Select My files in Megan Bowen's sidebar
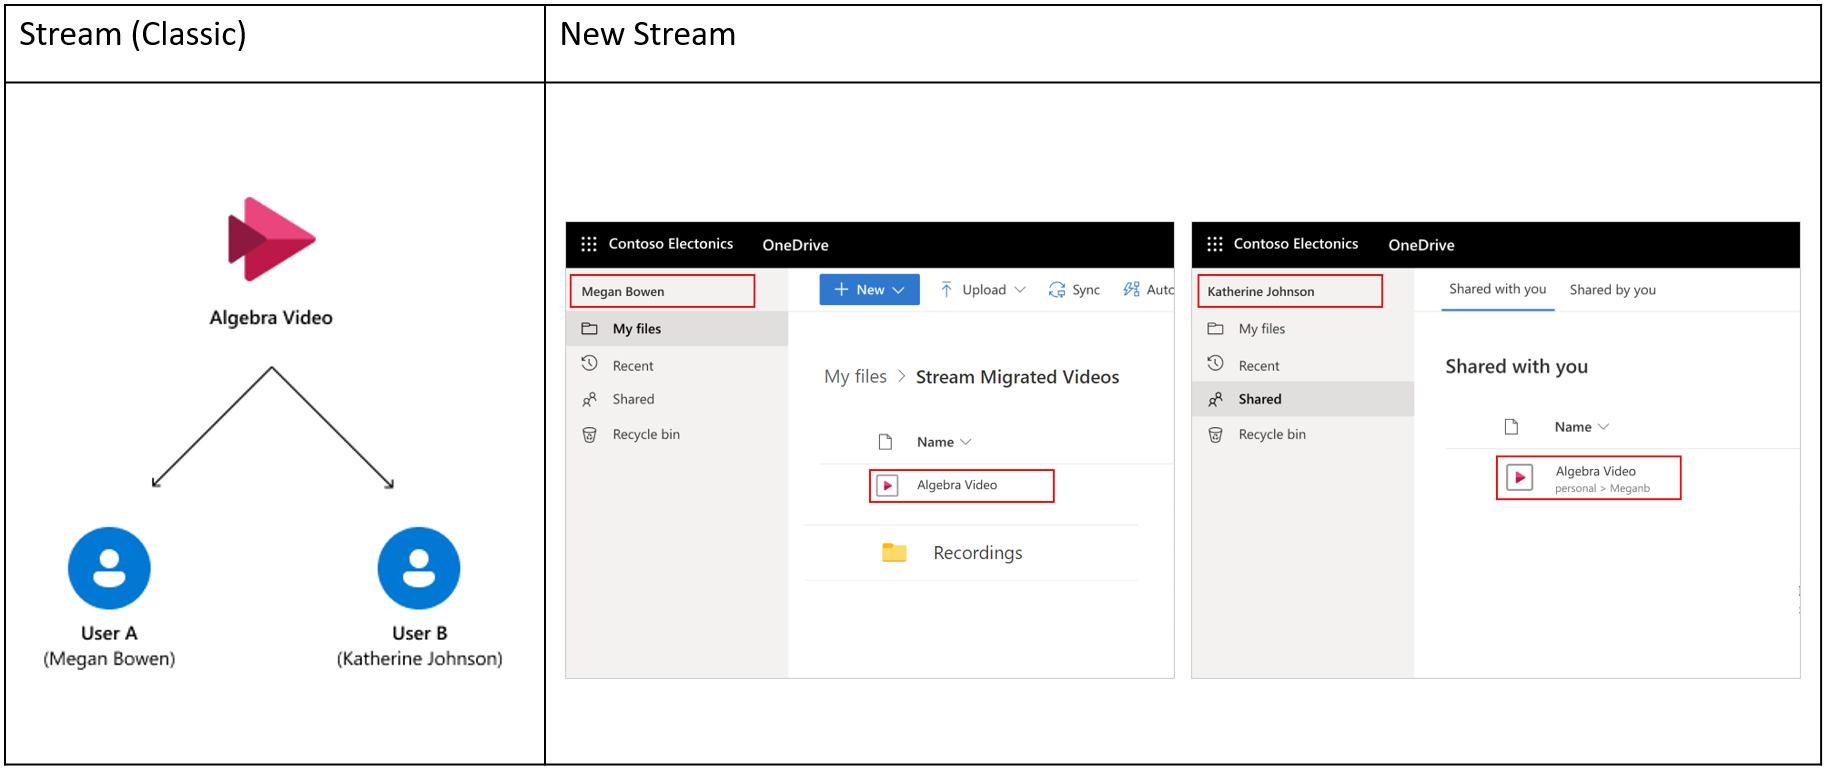 pyautogui.click(x=677, y=329)
